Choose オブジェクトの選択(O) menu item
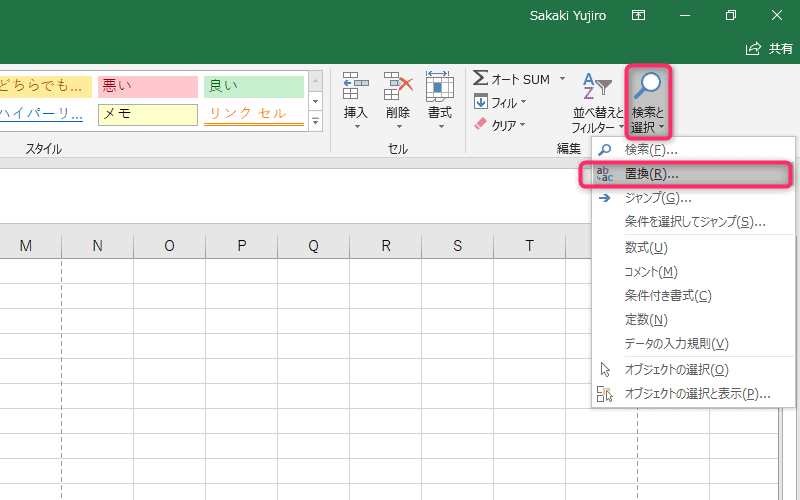The height and width of the screenshot is (500, 800). tap(693, 369)
